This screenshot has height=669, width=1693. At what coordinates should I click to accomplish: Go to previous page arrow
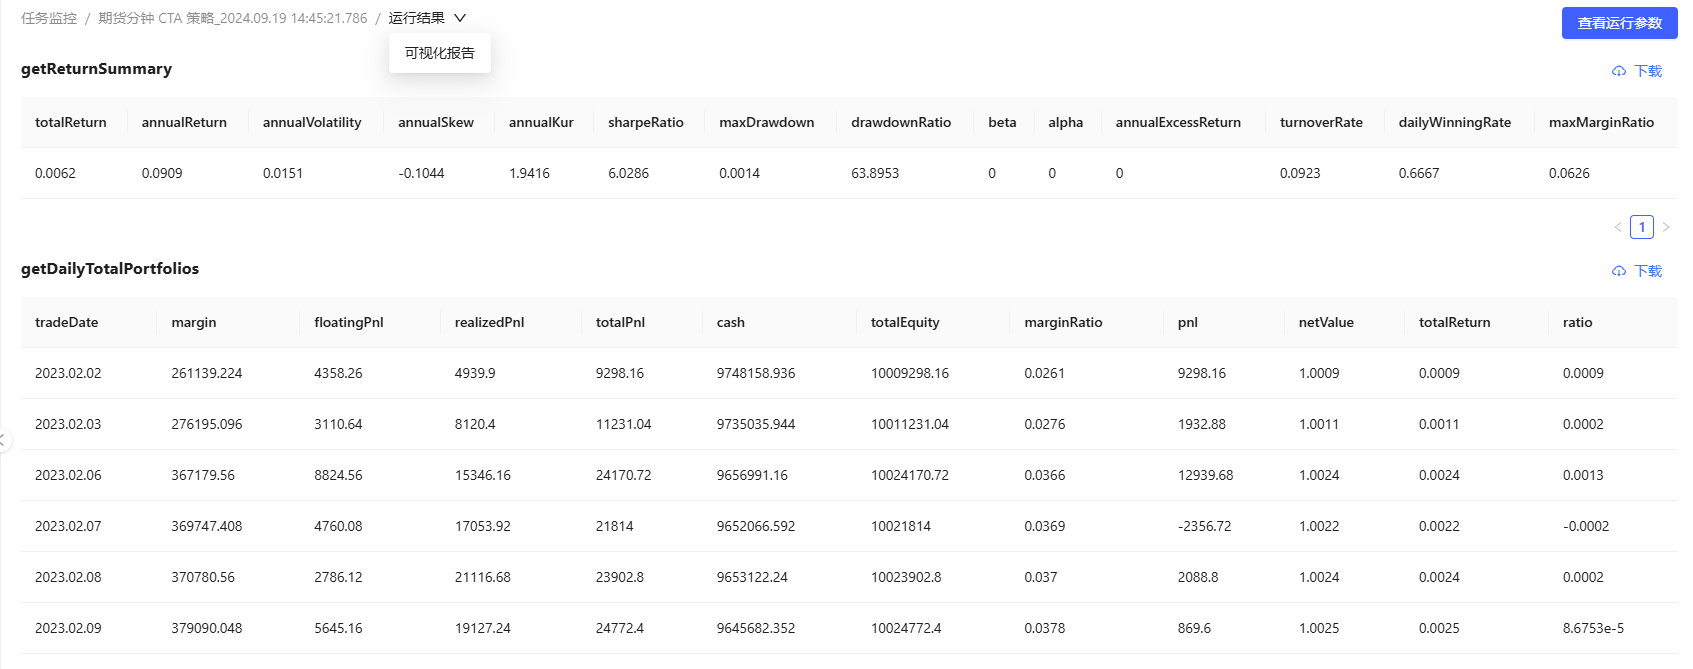click(x=1618, y=227)
